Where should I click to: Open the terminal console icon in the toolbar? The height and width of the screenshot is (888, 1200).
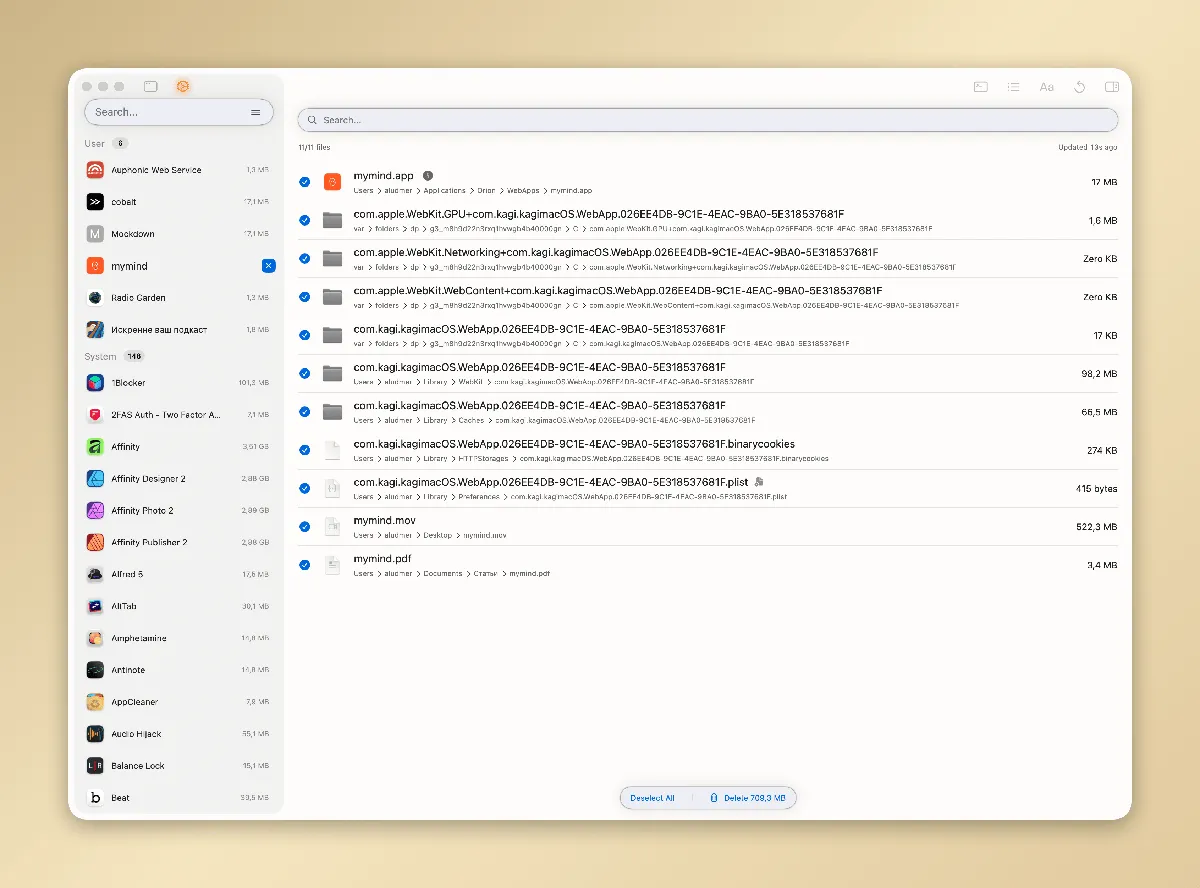(980, 87)
